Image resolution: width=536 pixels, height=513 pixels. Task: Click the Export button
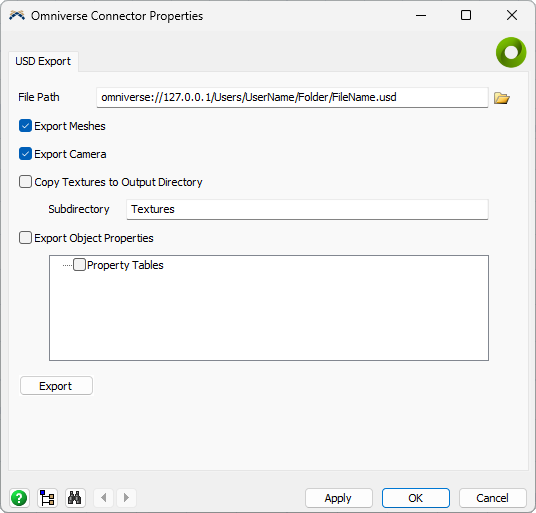56,386
